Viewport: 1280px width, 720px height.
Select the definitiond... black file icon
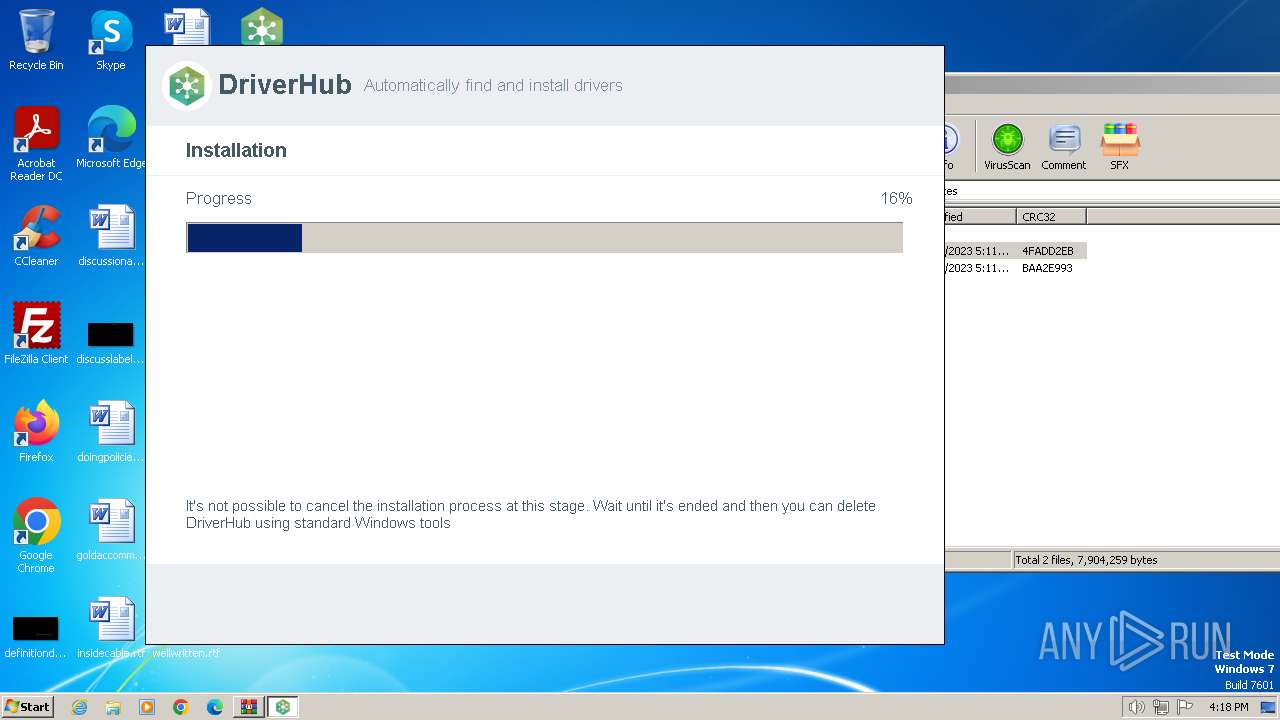[x=36, y=636]
